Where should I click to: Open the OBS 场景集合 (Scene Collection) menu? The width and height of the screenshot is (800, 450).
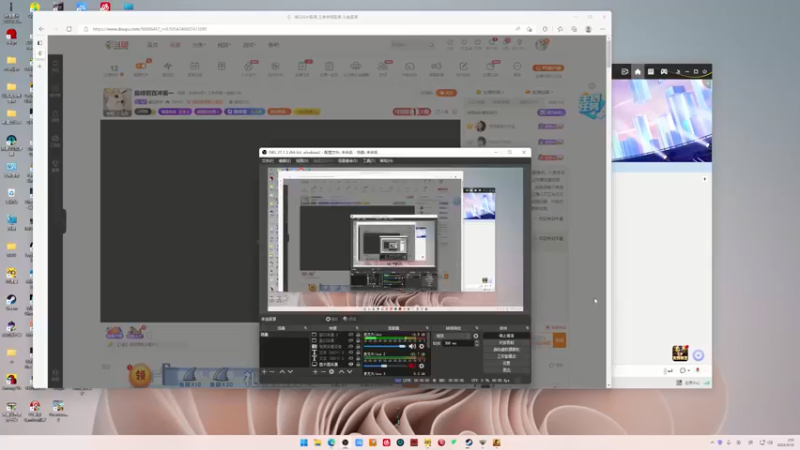pyautogui.click(x=347, y=161)
